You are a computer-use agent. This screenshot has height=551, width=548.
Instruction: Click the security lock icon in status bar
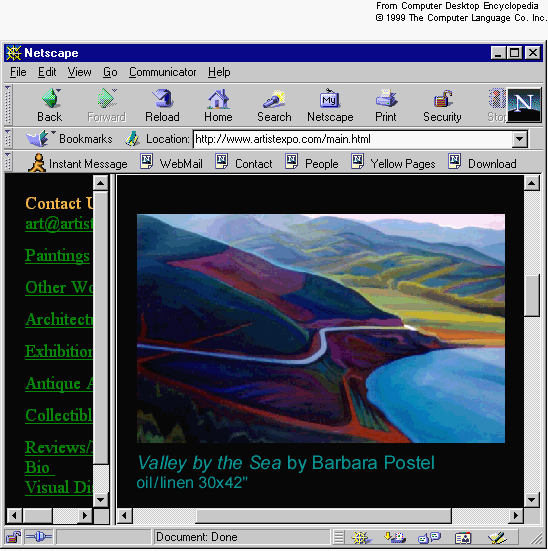click(x=13, y=537)
